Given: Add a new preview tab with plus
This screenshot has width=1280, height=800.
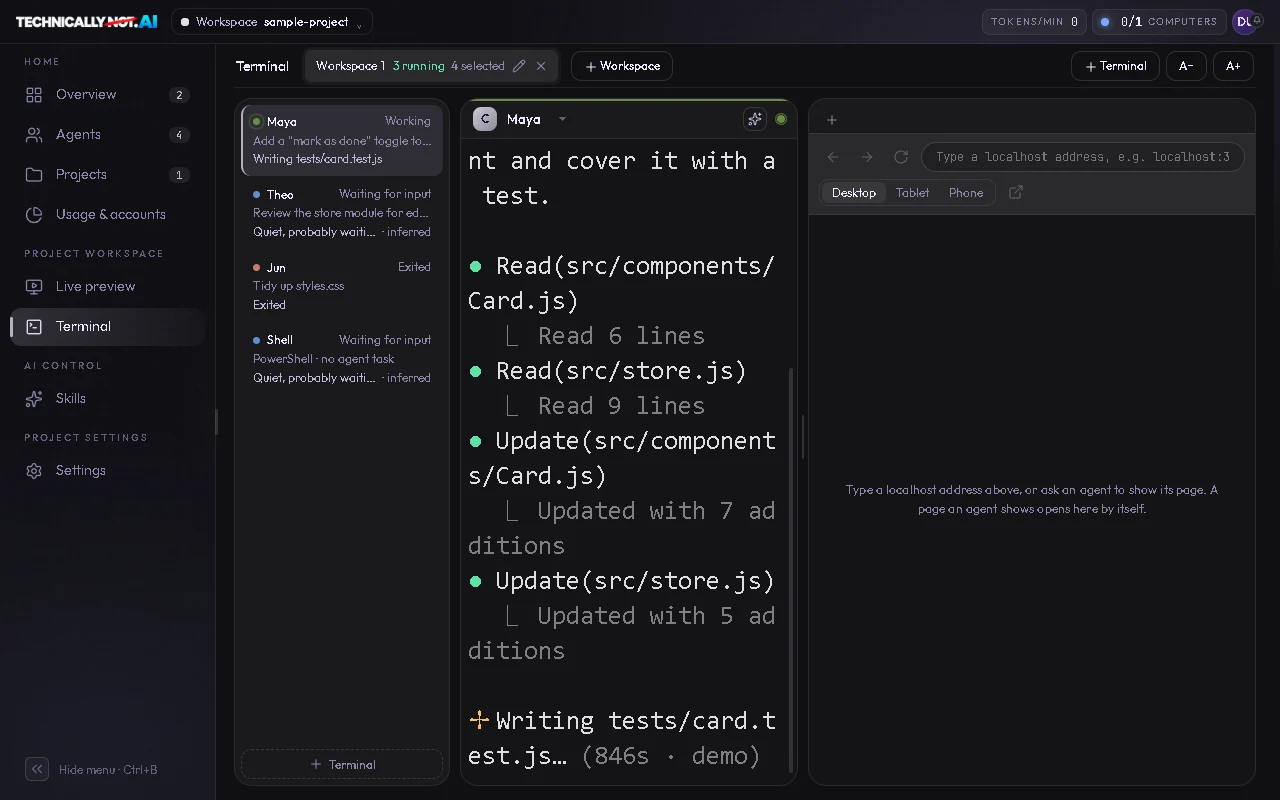Looking at the screenshot, I should pyautogui.click(x=832, y=120).
